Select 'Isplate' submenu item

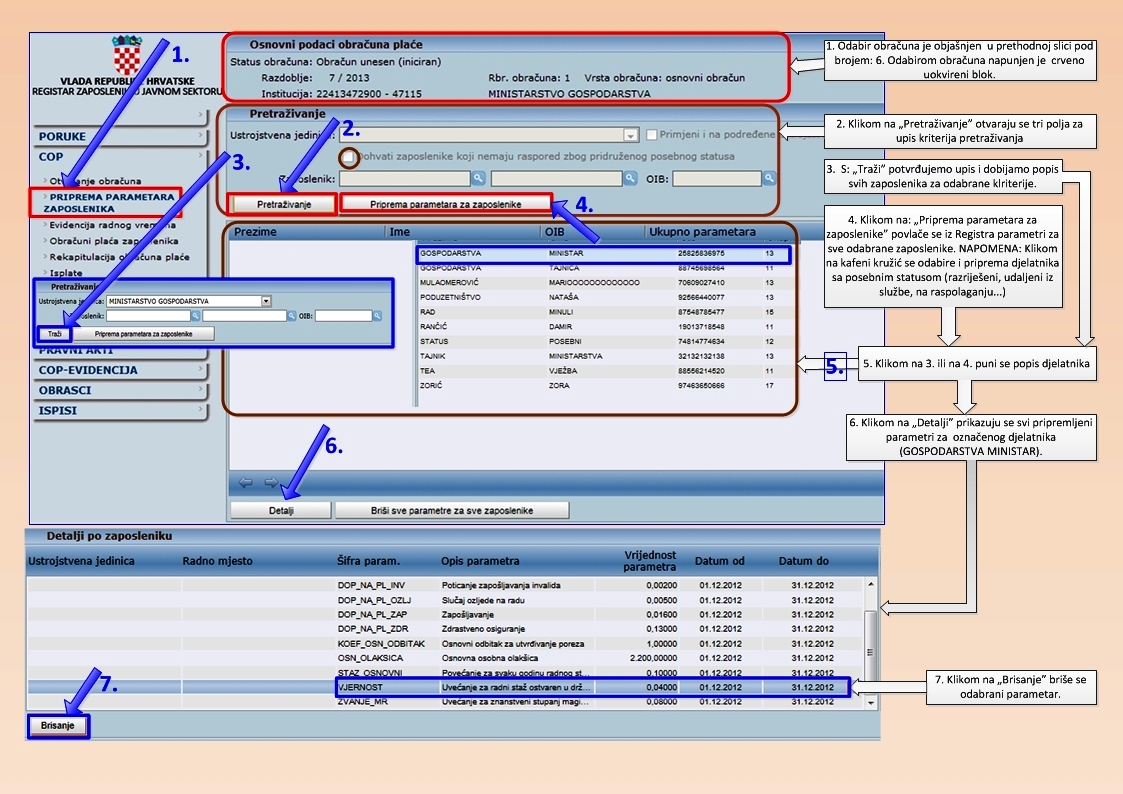(66, 273)
